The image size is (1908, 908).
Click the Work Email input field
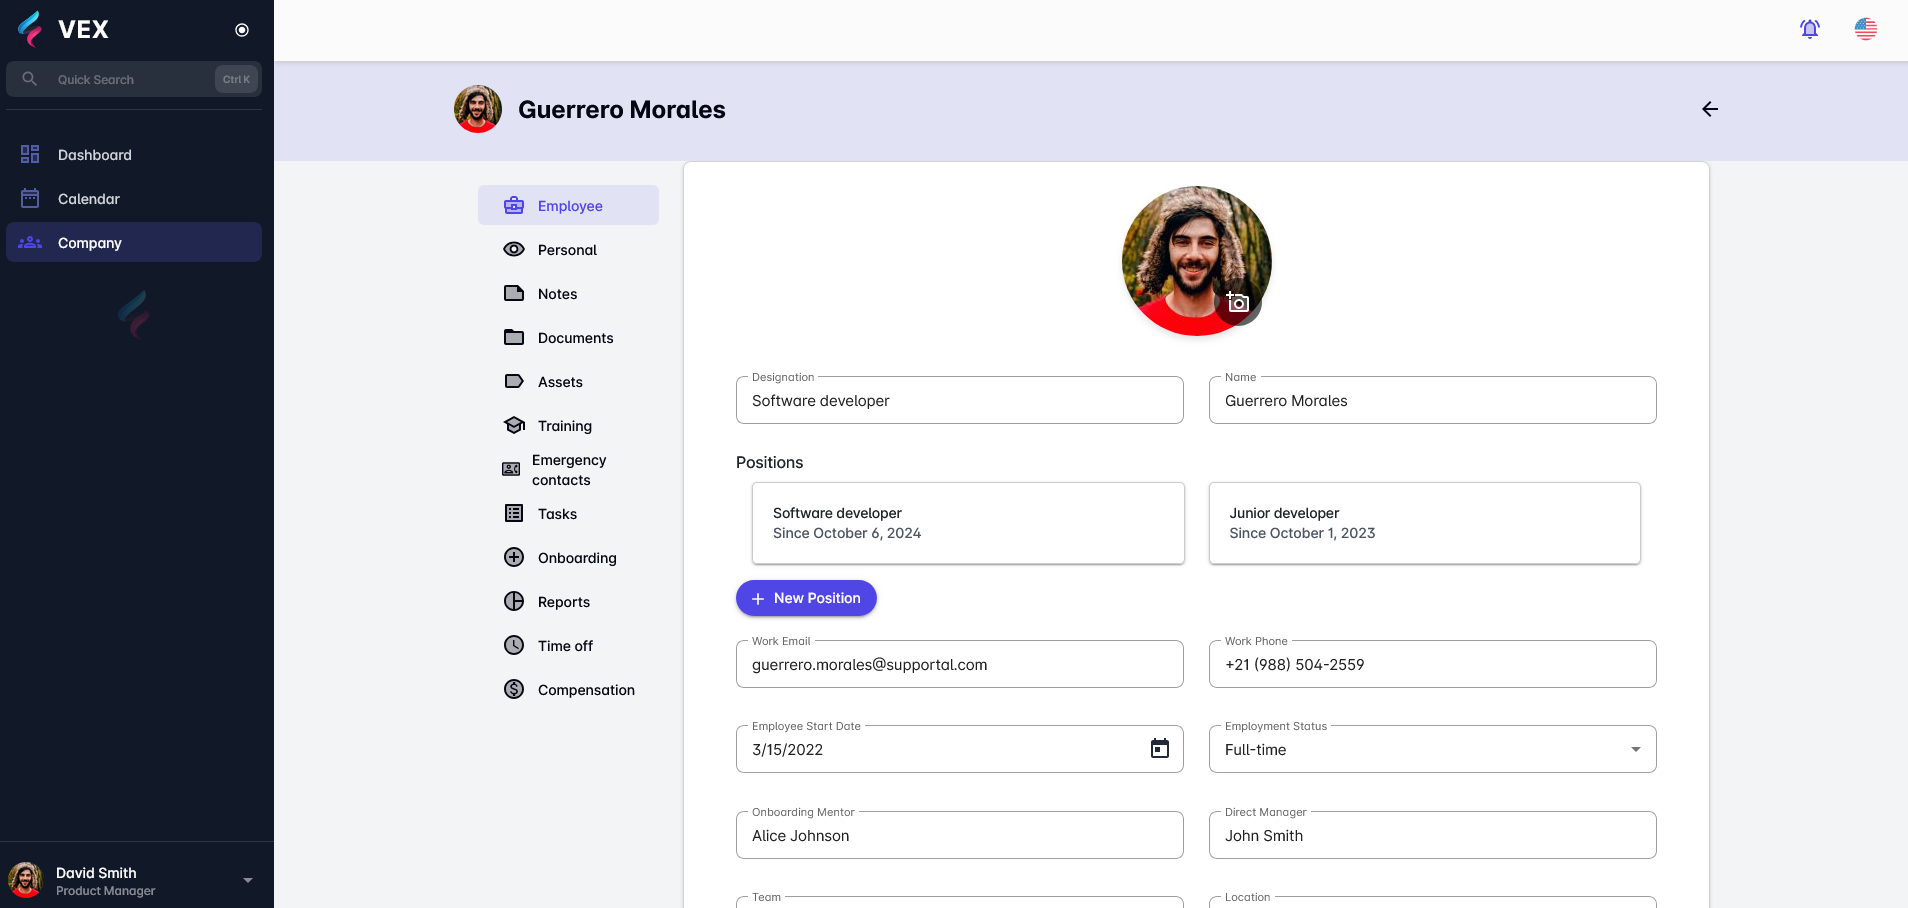point(958,664)
